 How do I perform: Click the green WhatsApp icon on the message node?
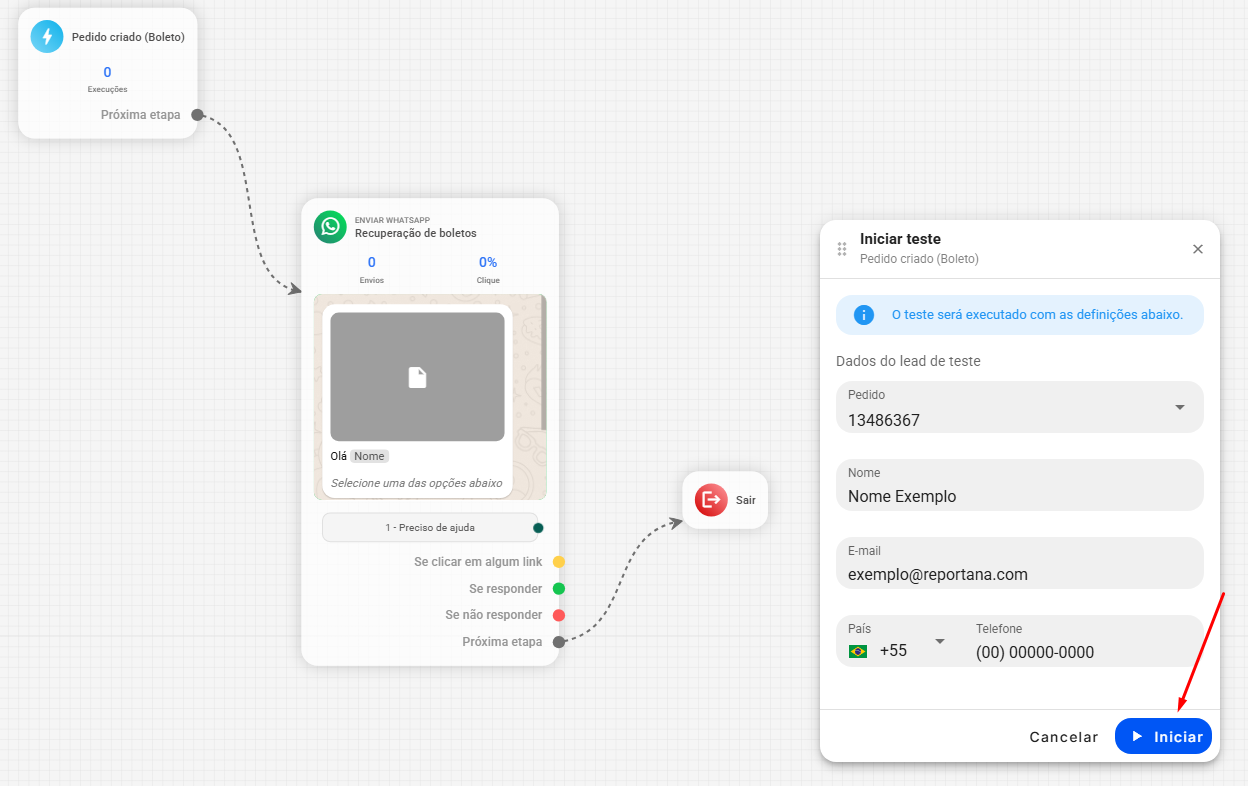pos(330,227)
